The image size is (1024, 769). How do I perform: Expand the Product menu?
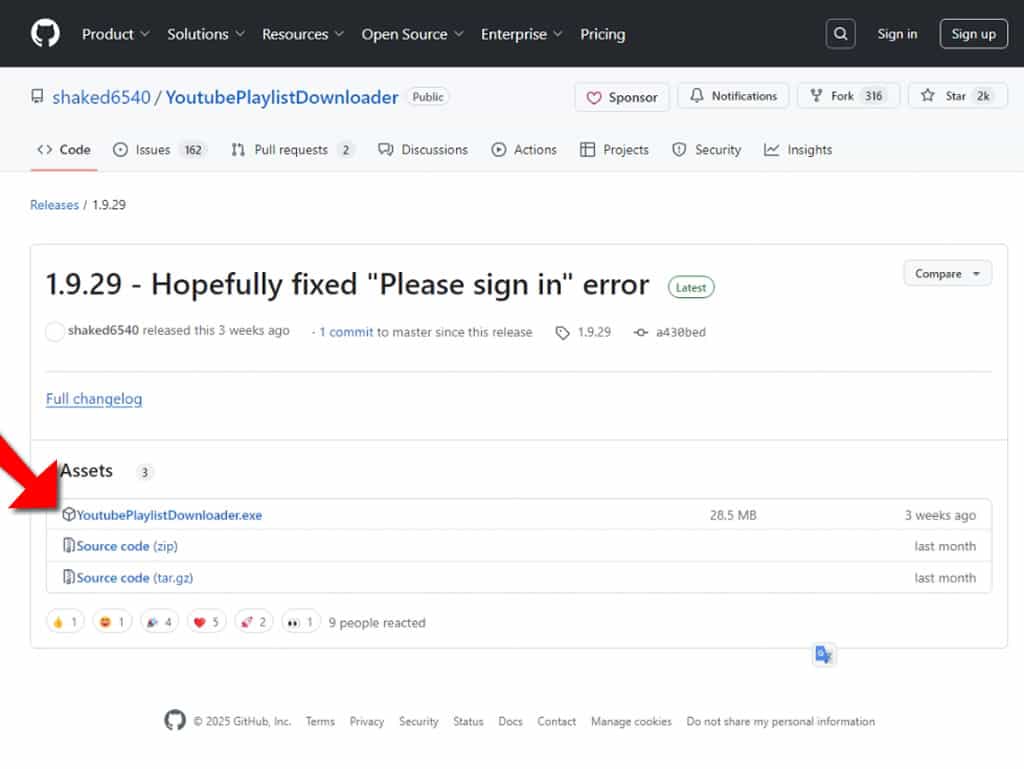point(116,34)
